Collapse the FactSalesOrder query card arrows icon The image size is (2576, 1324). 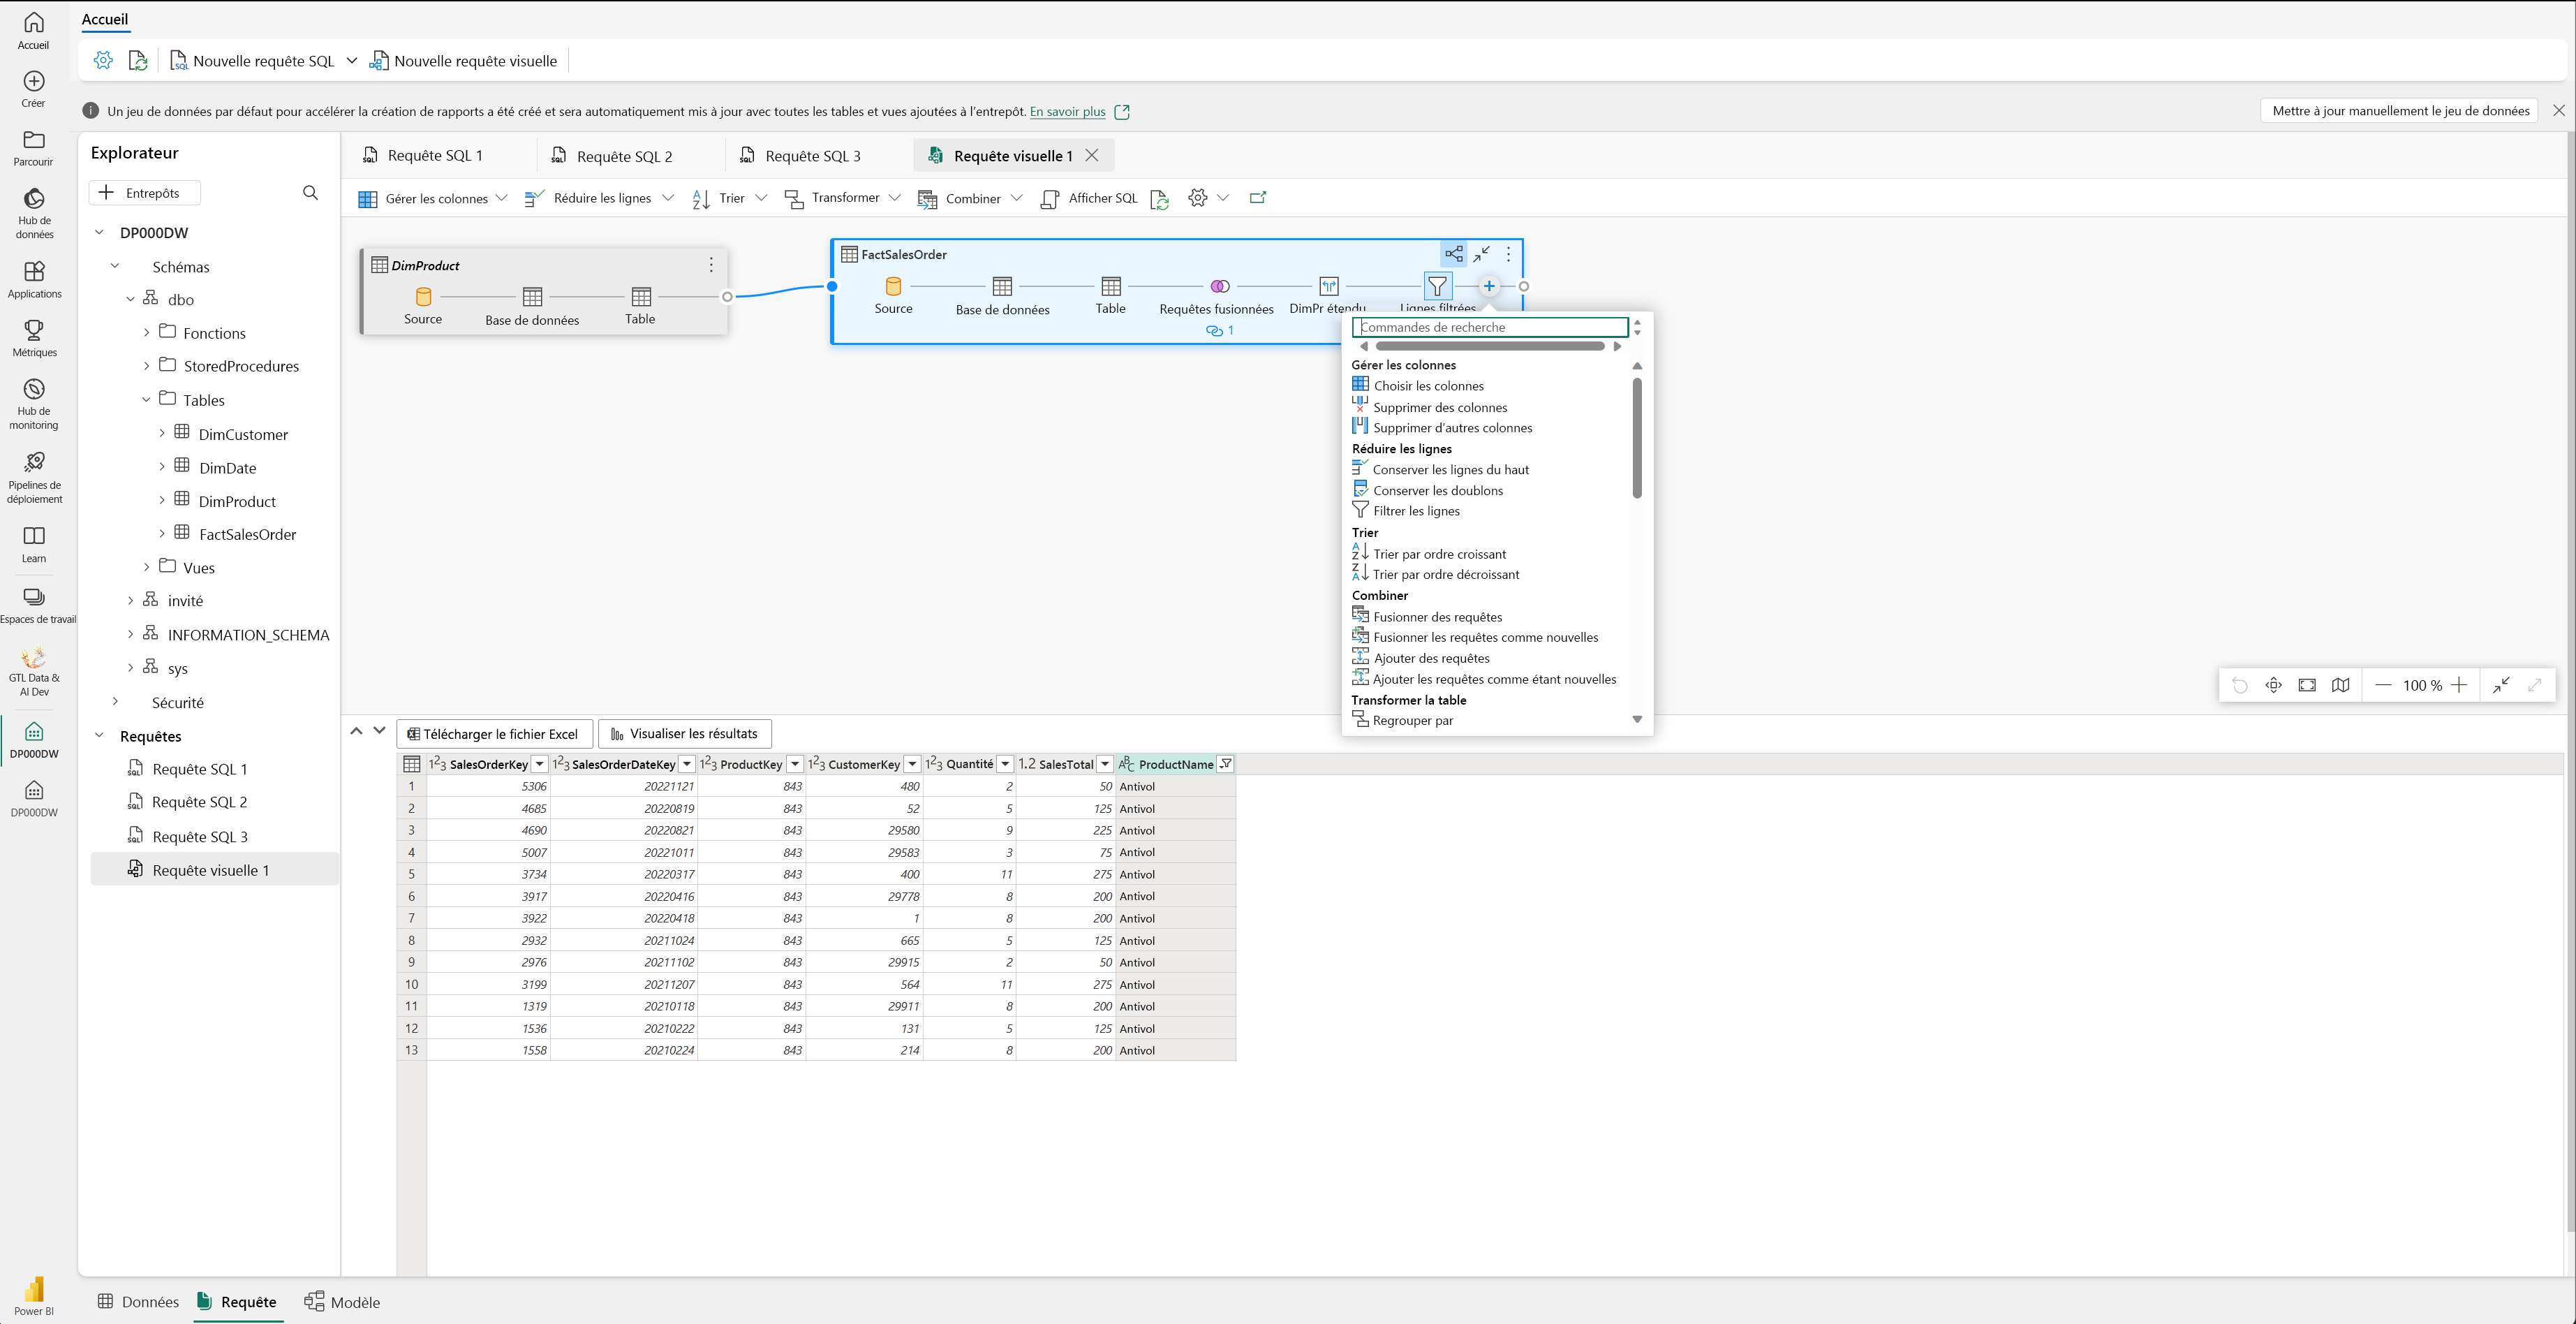pos(1481,254)
